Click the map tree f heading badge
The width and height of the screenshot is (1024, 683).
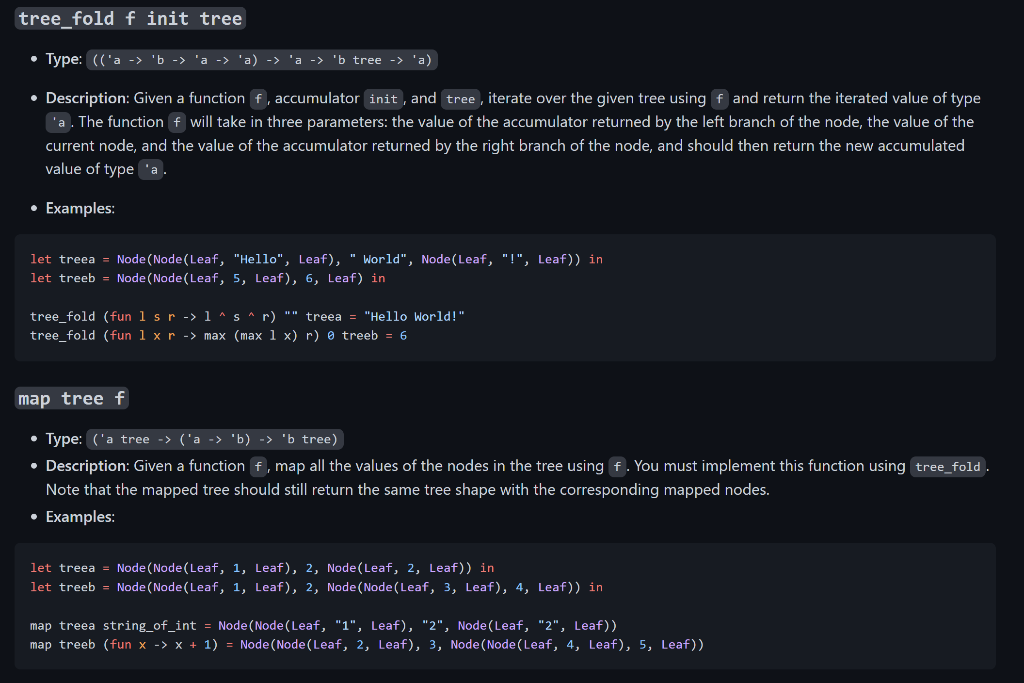[x=71, y=397]
